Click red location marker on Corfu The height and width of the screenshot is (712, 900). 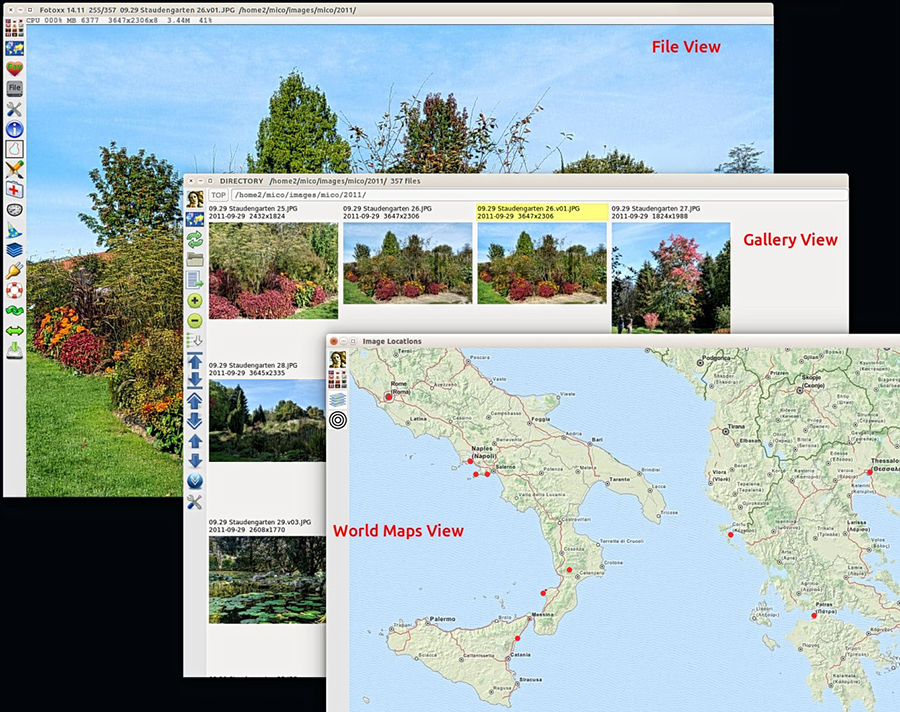[x=731, y=535]
